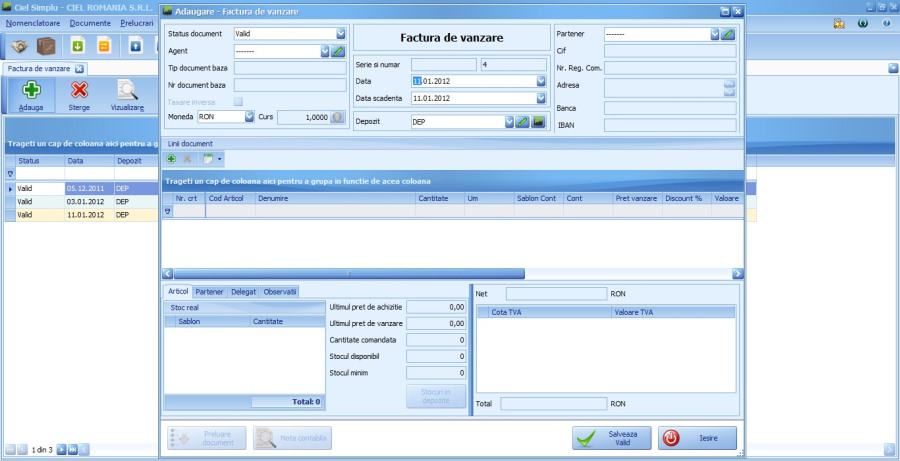Viewport: 900px width, 461px height.
Task: Add a new document line with green plus
Action: coord(171,159)
